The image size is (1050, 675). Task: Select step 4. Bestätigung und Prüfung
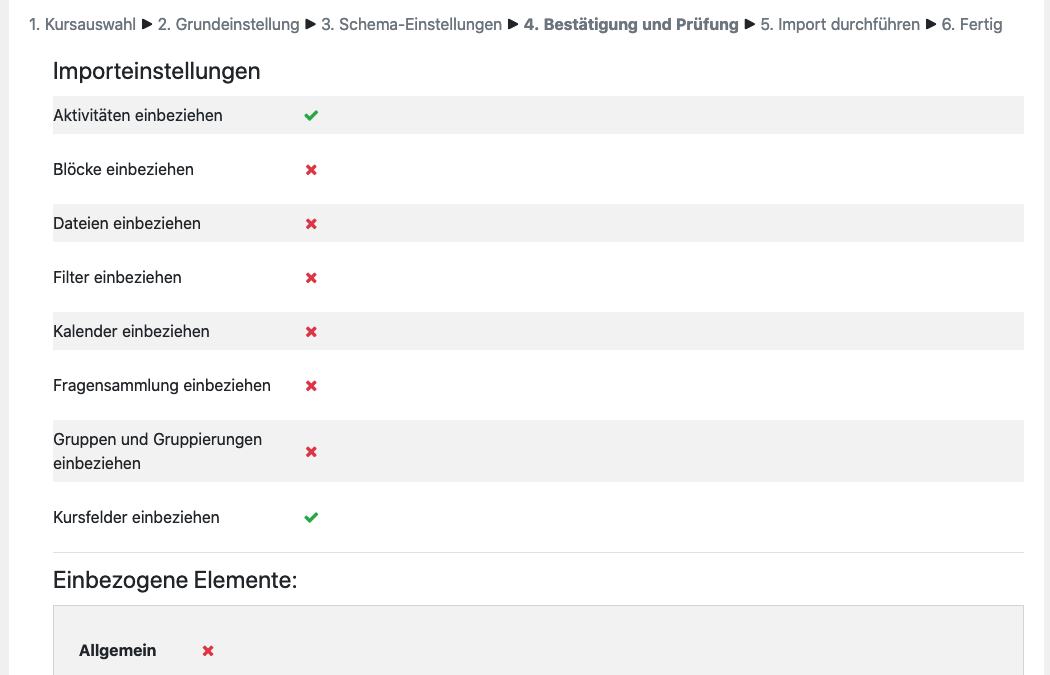tap(631, 24)
